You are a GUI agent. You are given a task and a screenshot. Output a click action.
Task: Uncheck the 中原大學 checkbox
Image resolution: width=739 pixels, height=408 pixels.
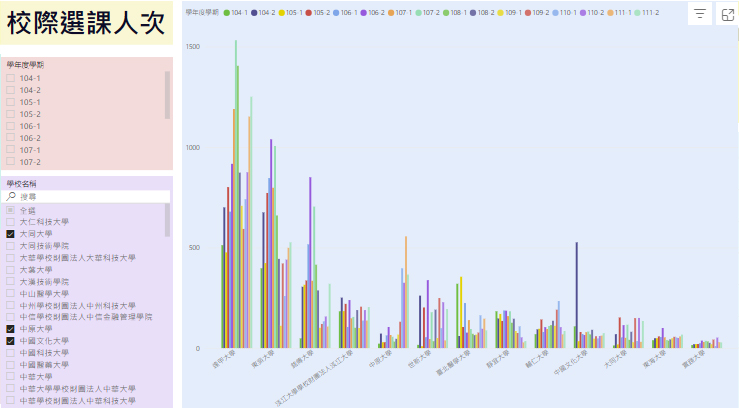pyautogui.click(x=11, y=329)
